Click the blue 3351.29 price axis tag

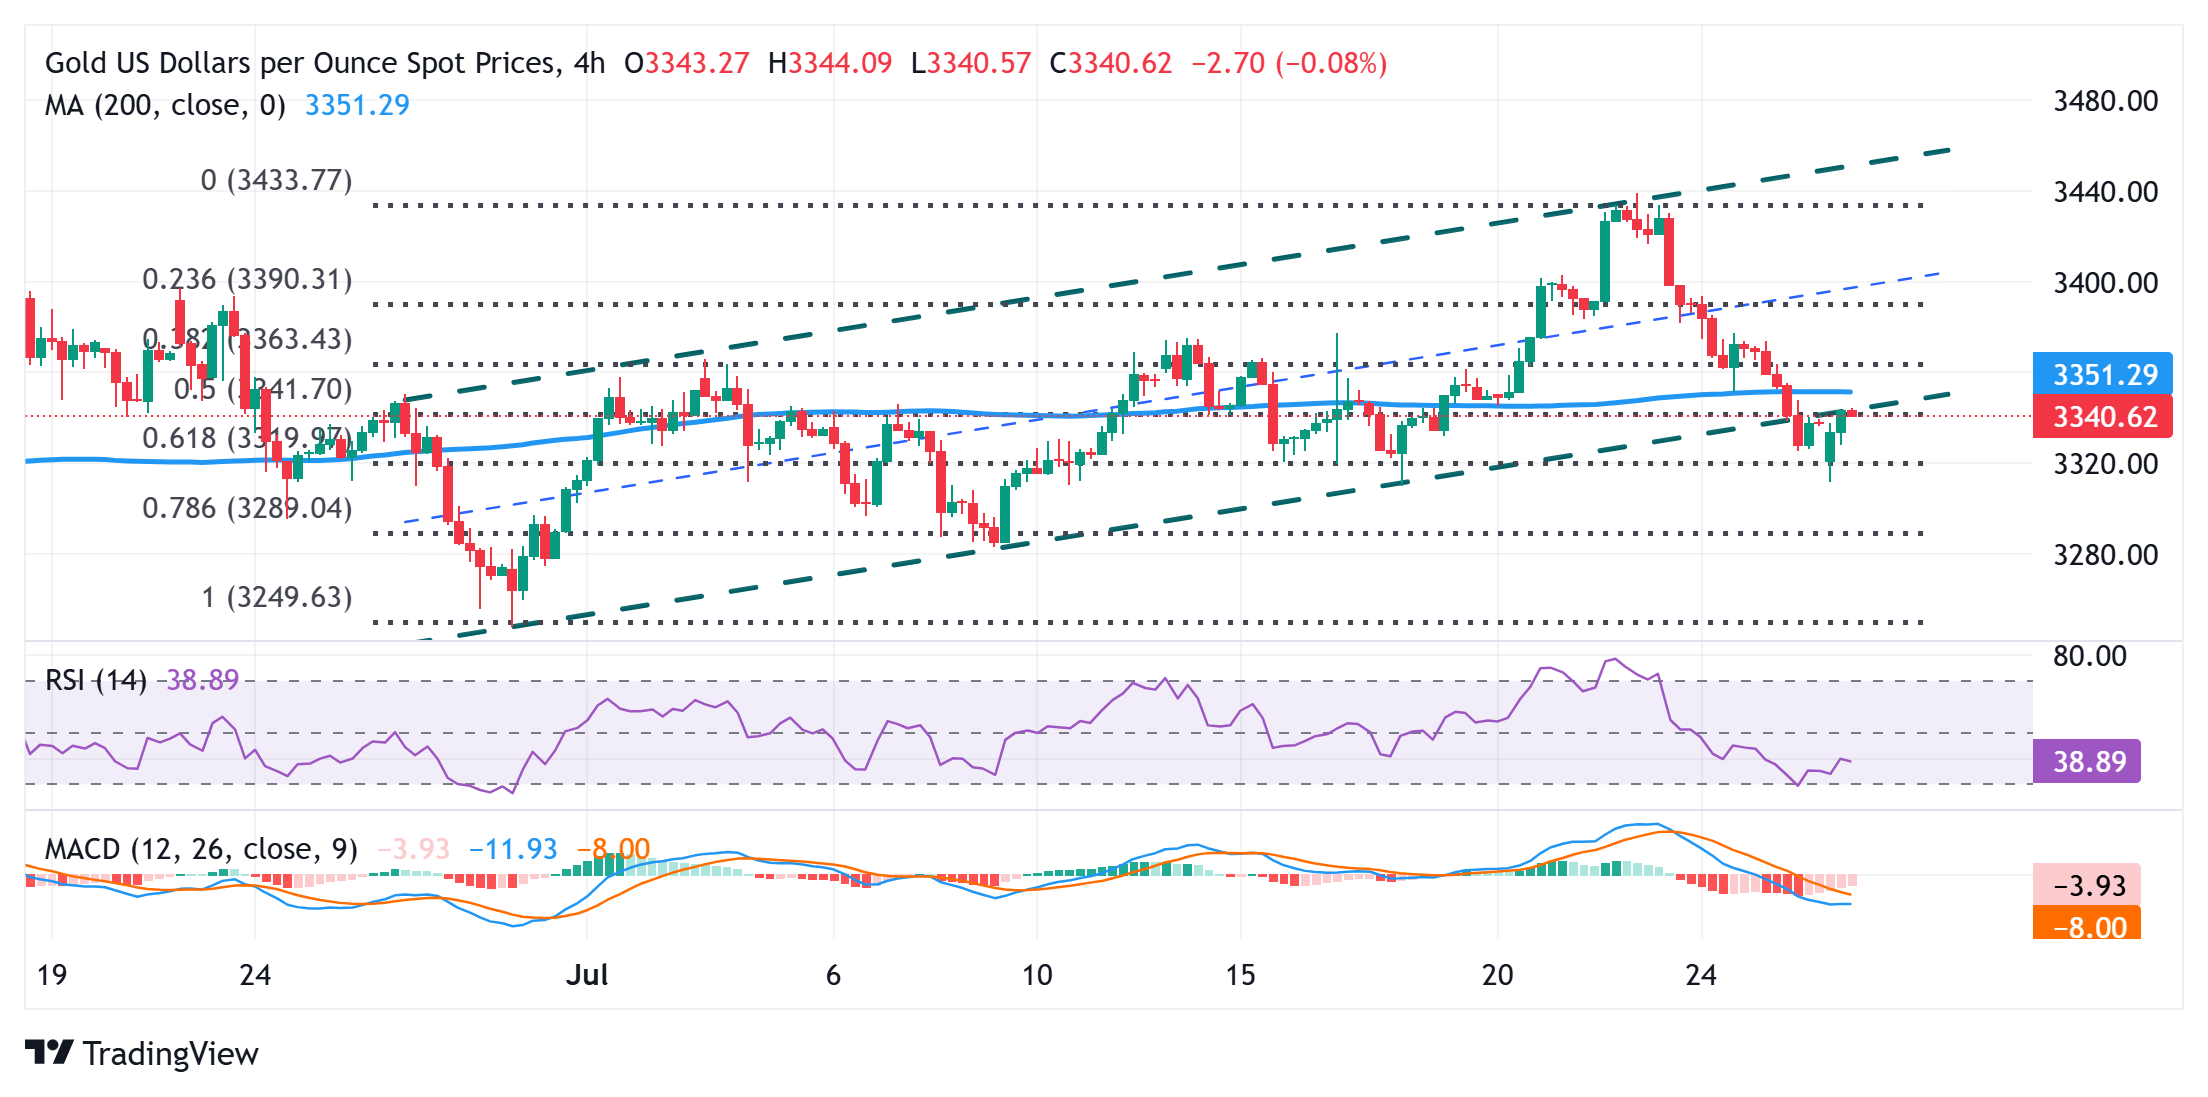click(2103, 374)
